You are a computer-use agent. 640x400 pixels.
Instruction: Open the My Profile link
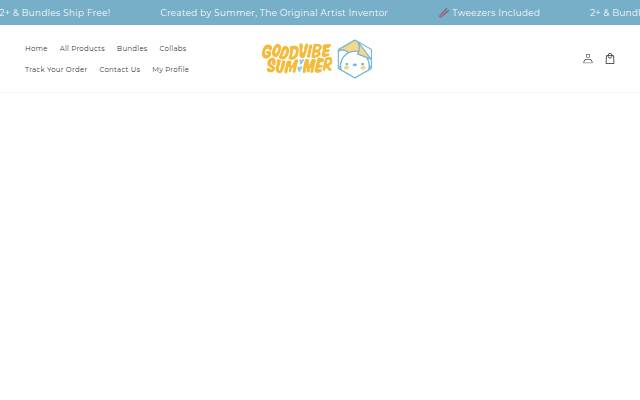(x=170, y=69)
